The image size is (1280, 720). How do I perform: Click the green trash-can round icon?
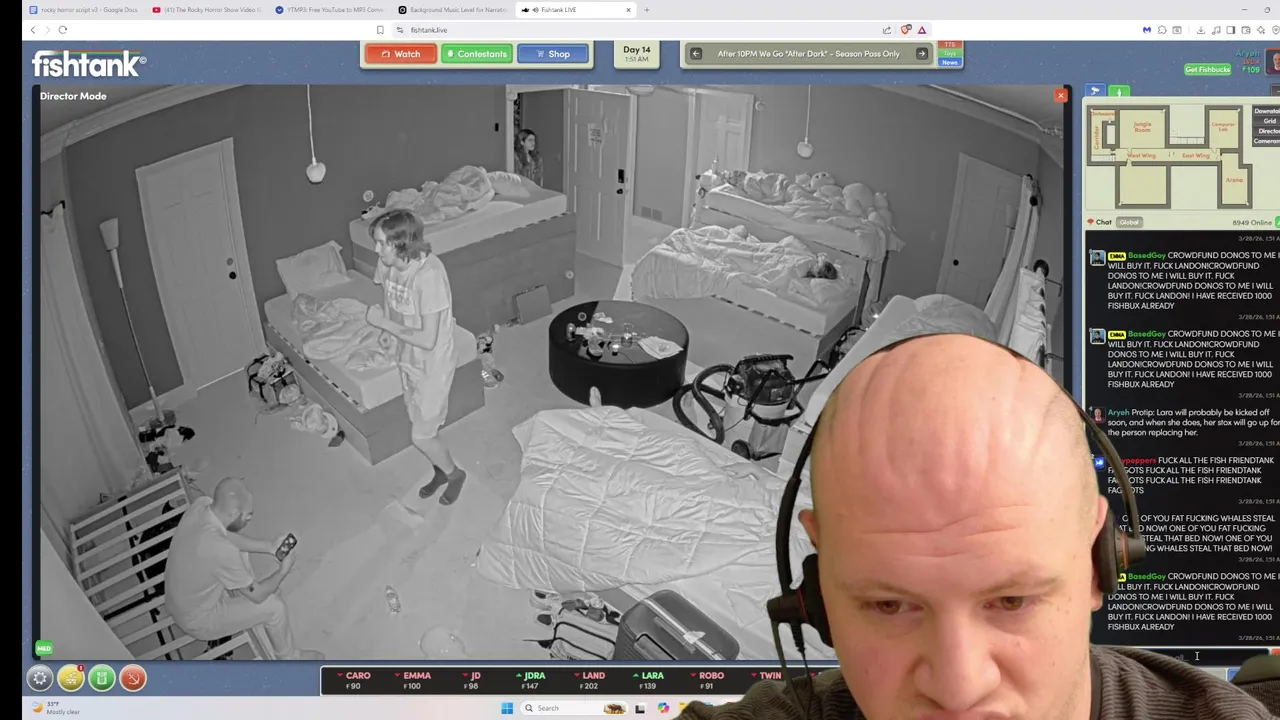tap(102, 678)
